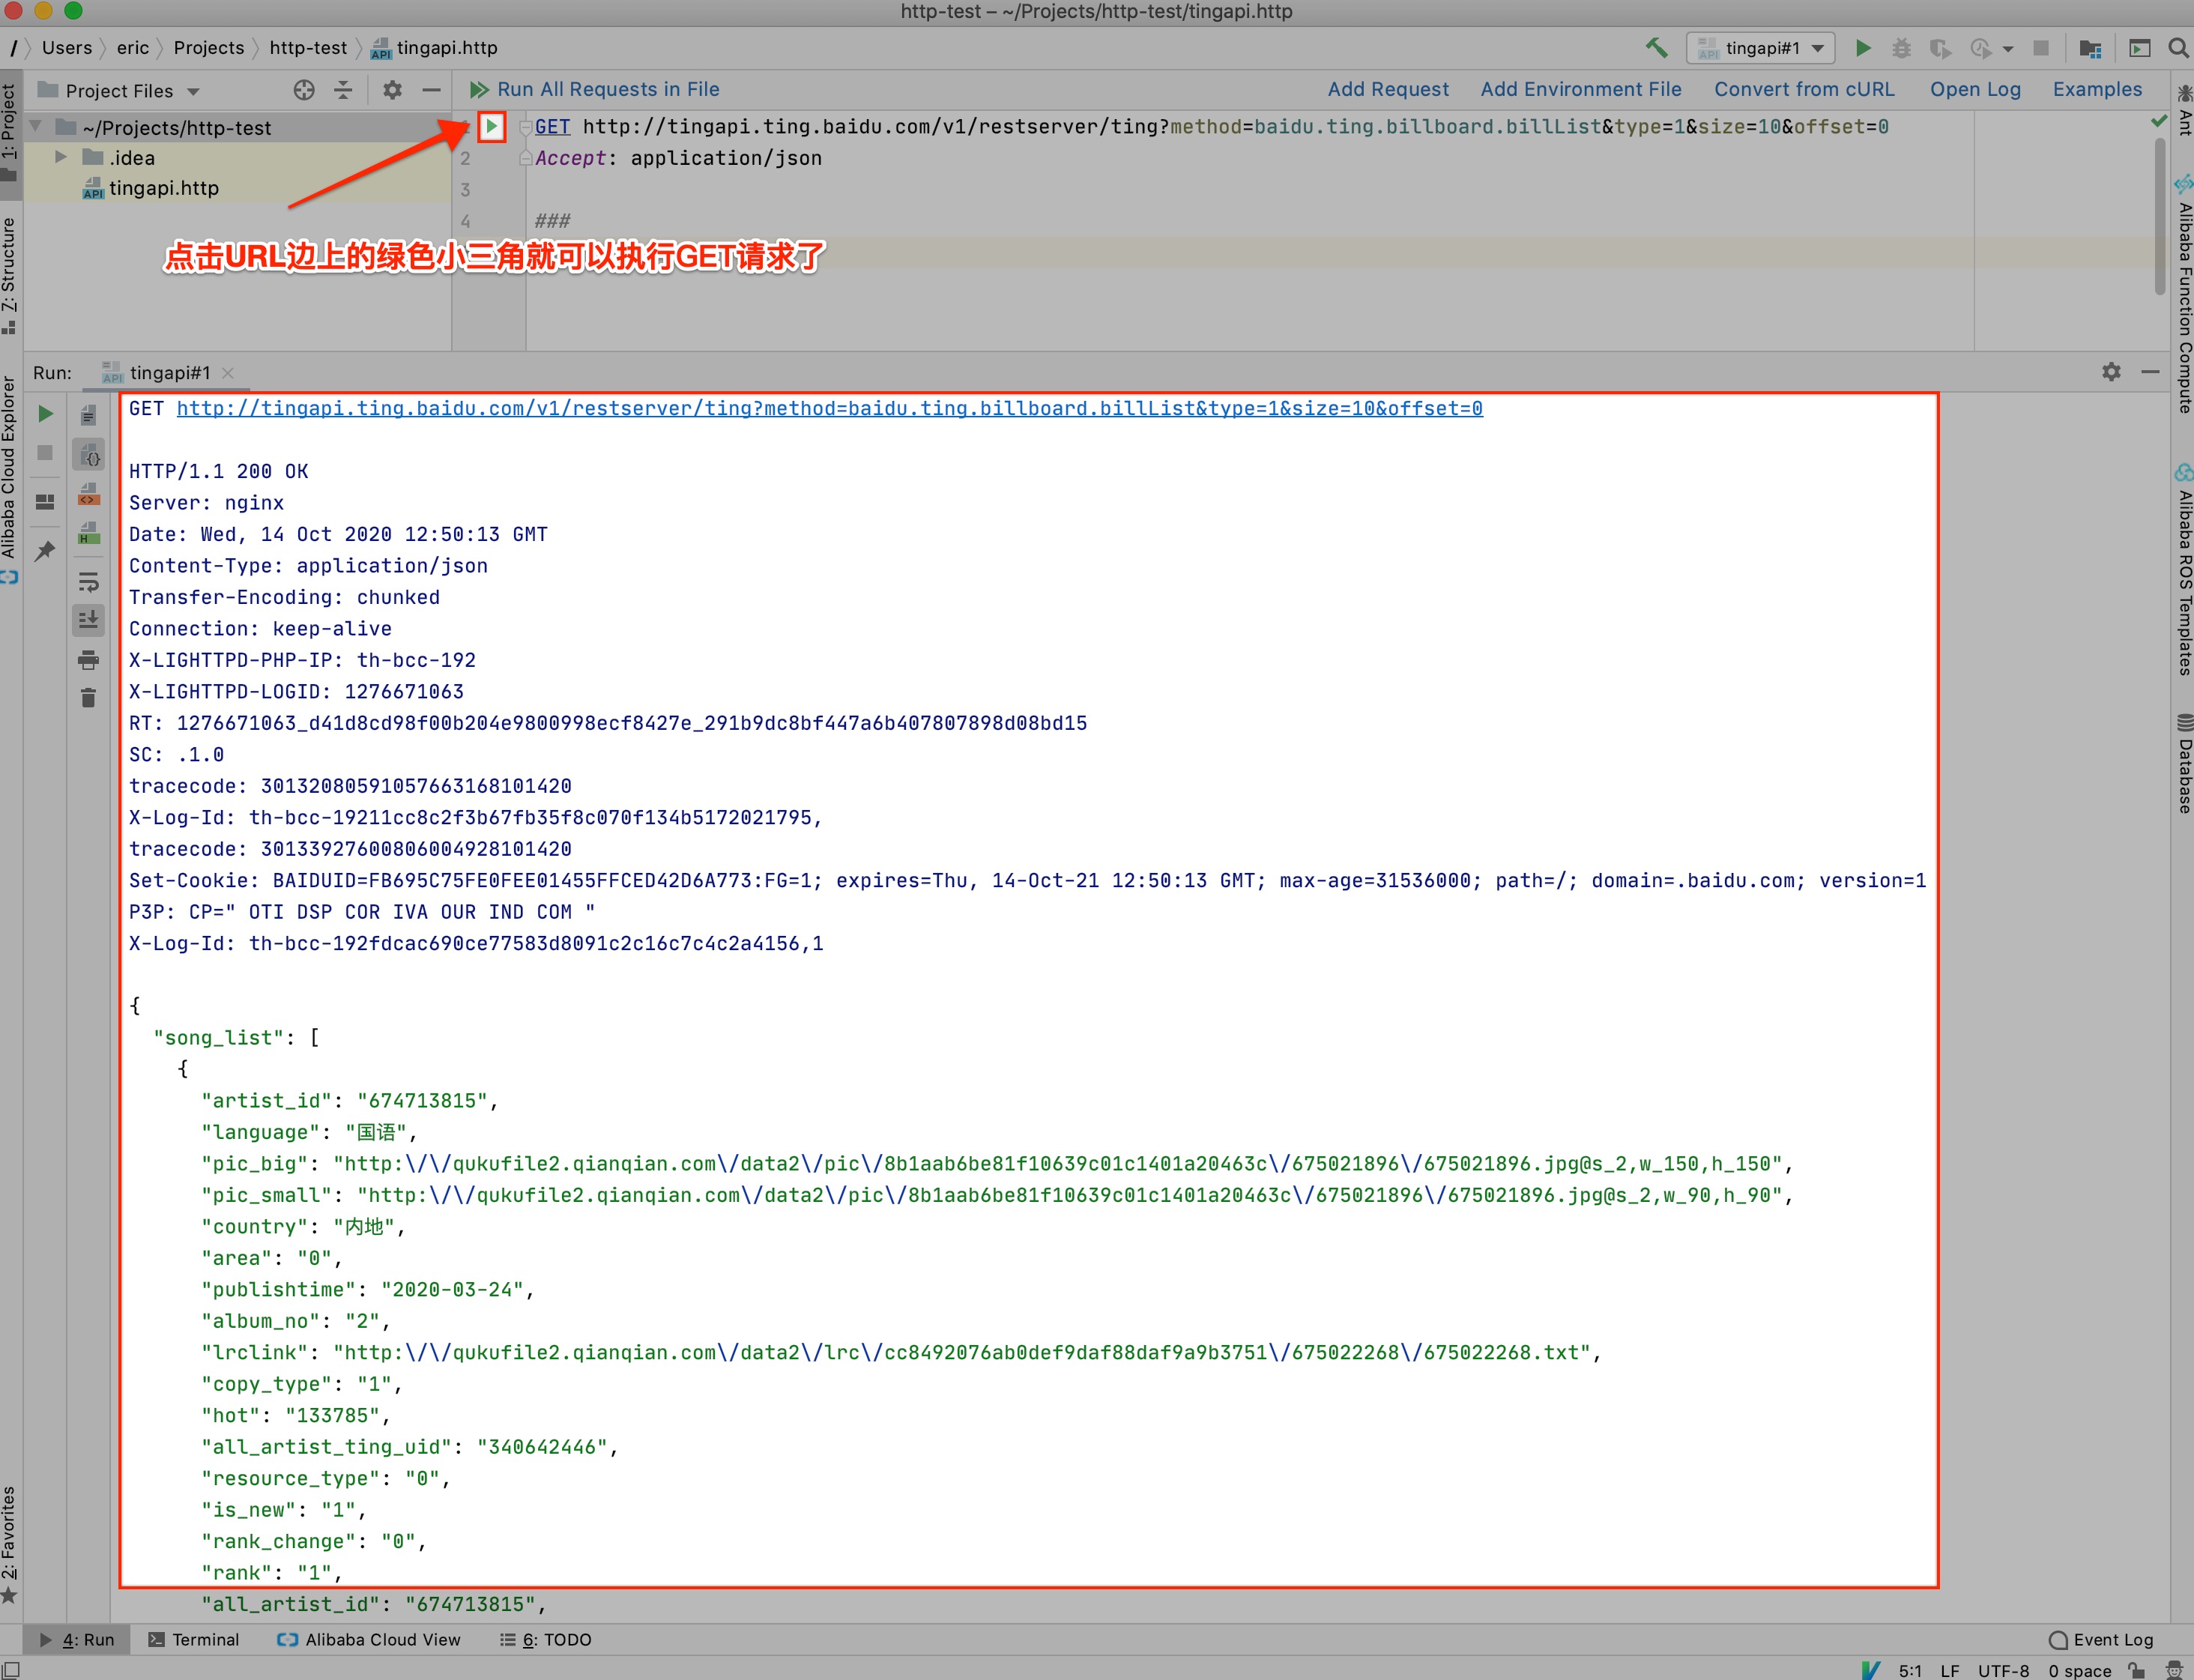
Task: Open the Alibaba Cloud View tab
Action: tap(369, 1639)
